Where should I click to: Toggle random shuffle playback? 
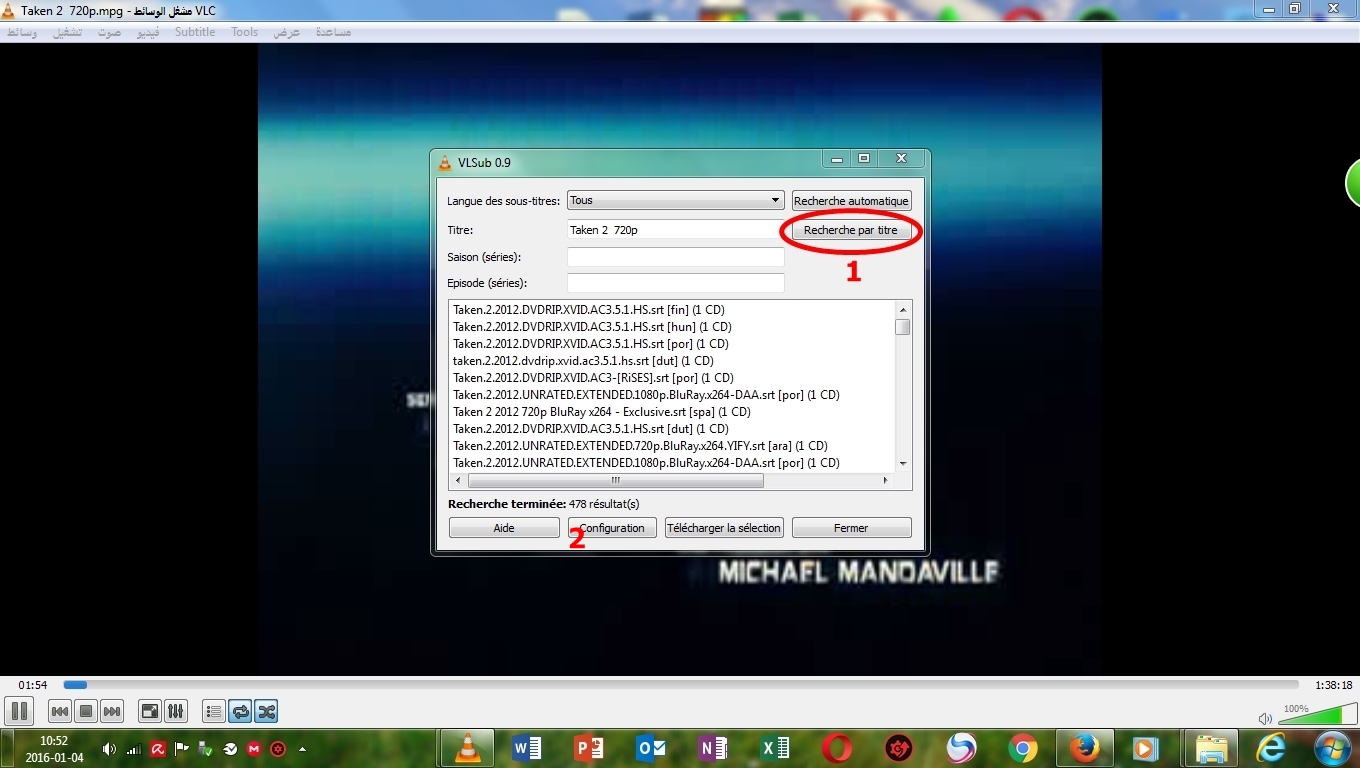tap(266, 712)
